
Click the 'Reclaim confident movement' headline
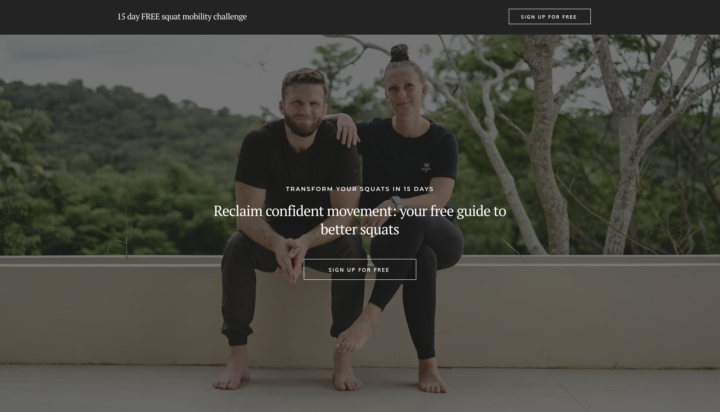pyautogui.click(x=360, y=220)
